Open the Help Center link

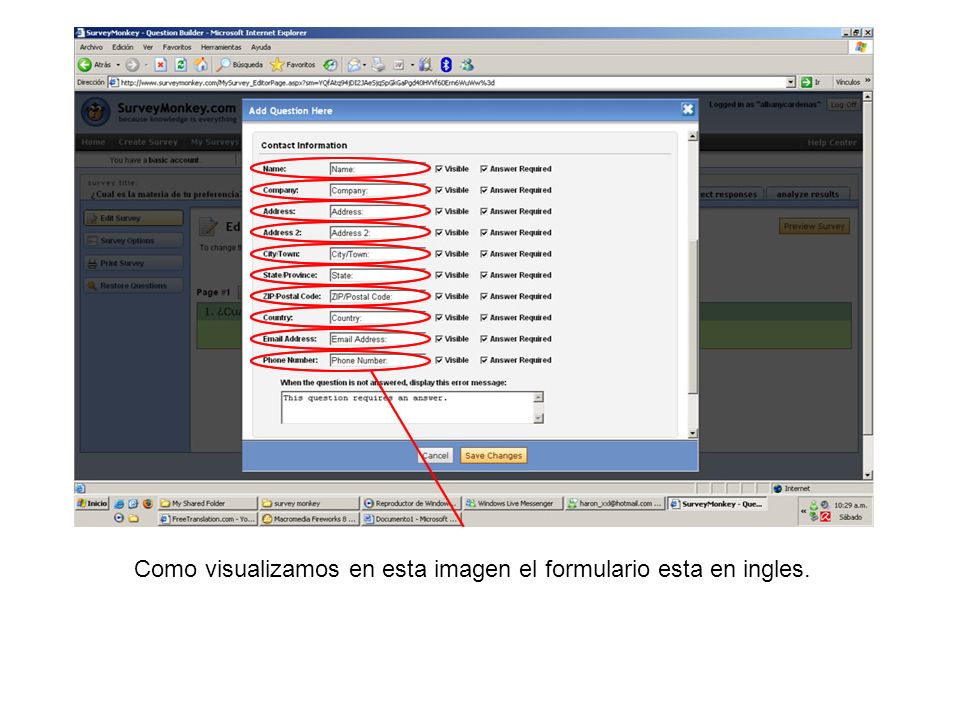pyautogui.click(x=831, y=143)
